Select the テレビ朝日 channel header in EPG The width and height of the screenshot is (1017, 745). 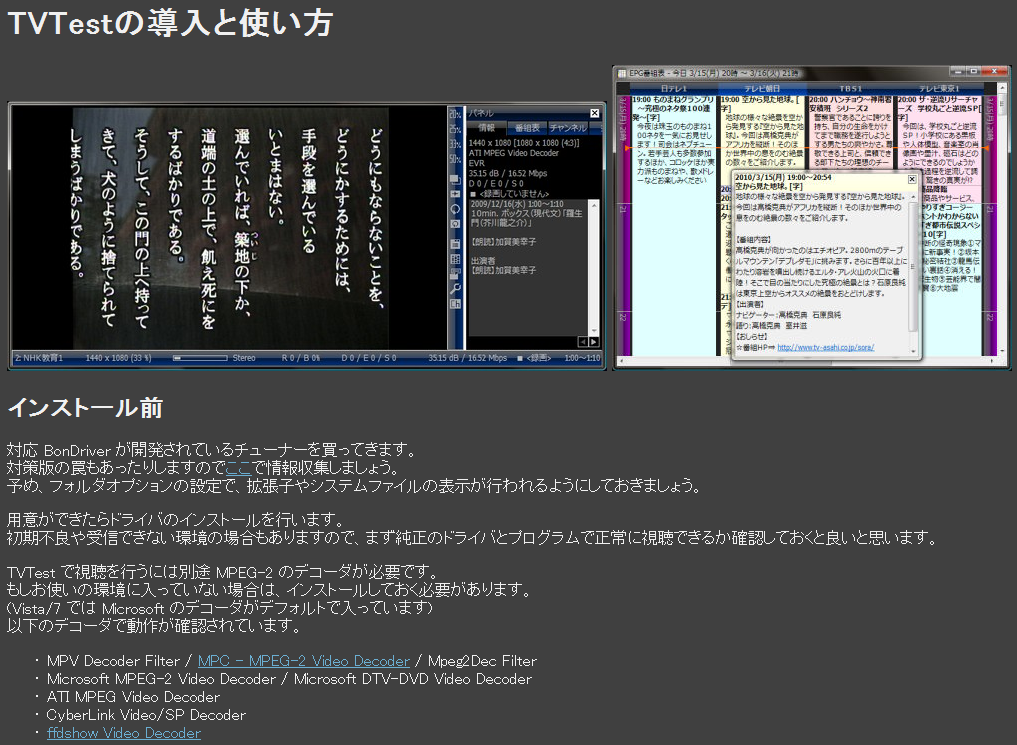[762, 88]
